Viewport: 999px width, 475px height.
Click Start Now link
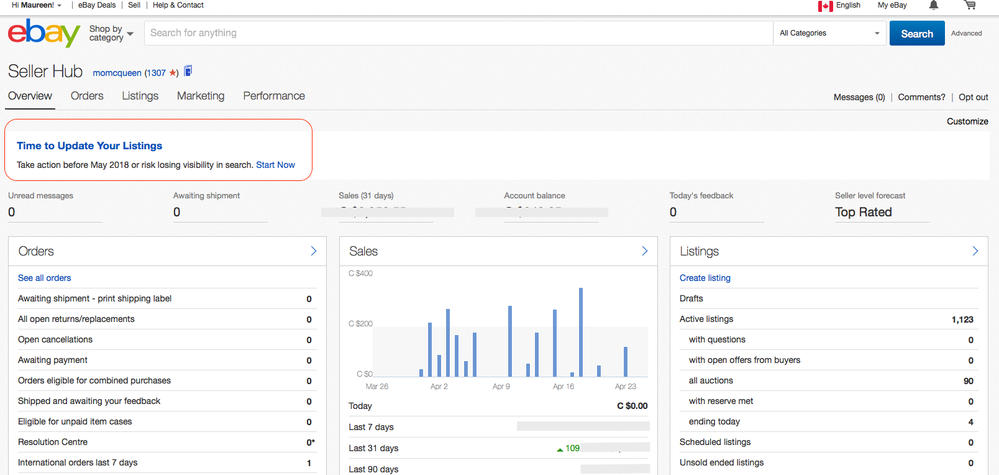[275, 165]
